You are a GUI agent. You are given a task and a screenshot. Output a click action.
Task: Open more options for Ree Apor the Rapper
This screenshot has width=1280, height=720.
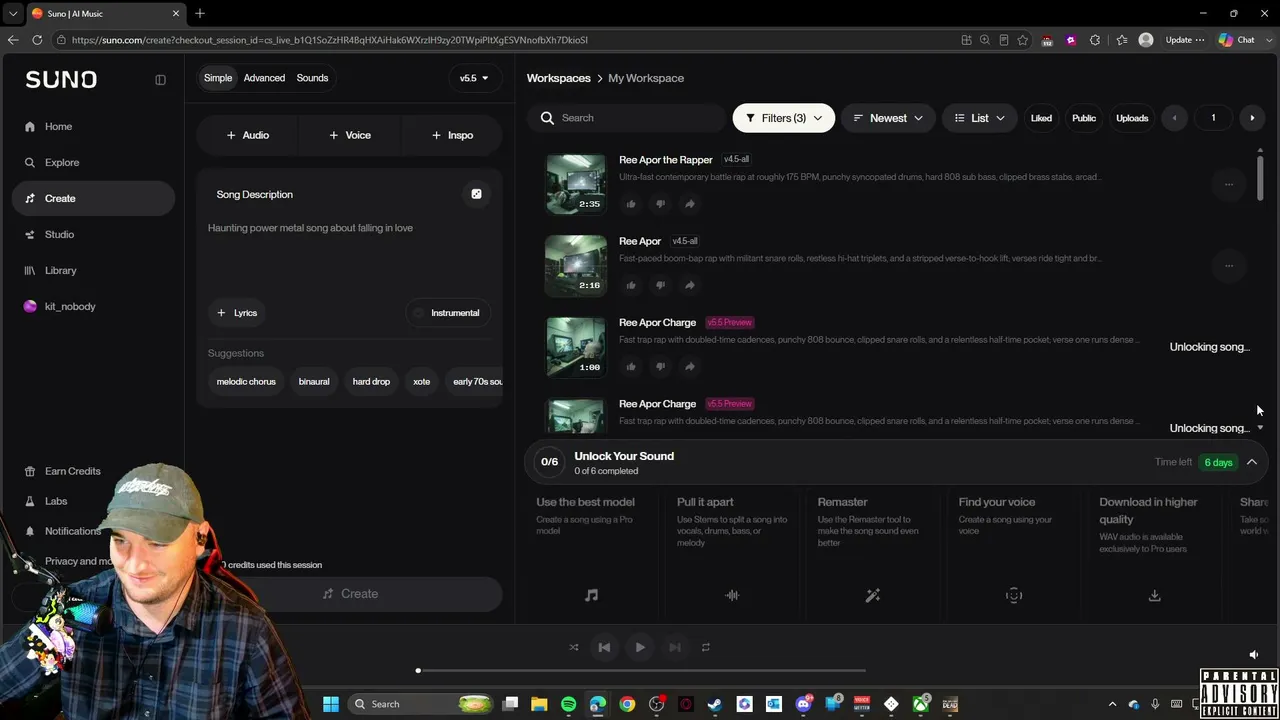click(1229, 184)
